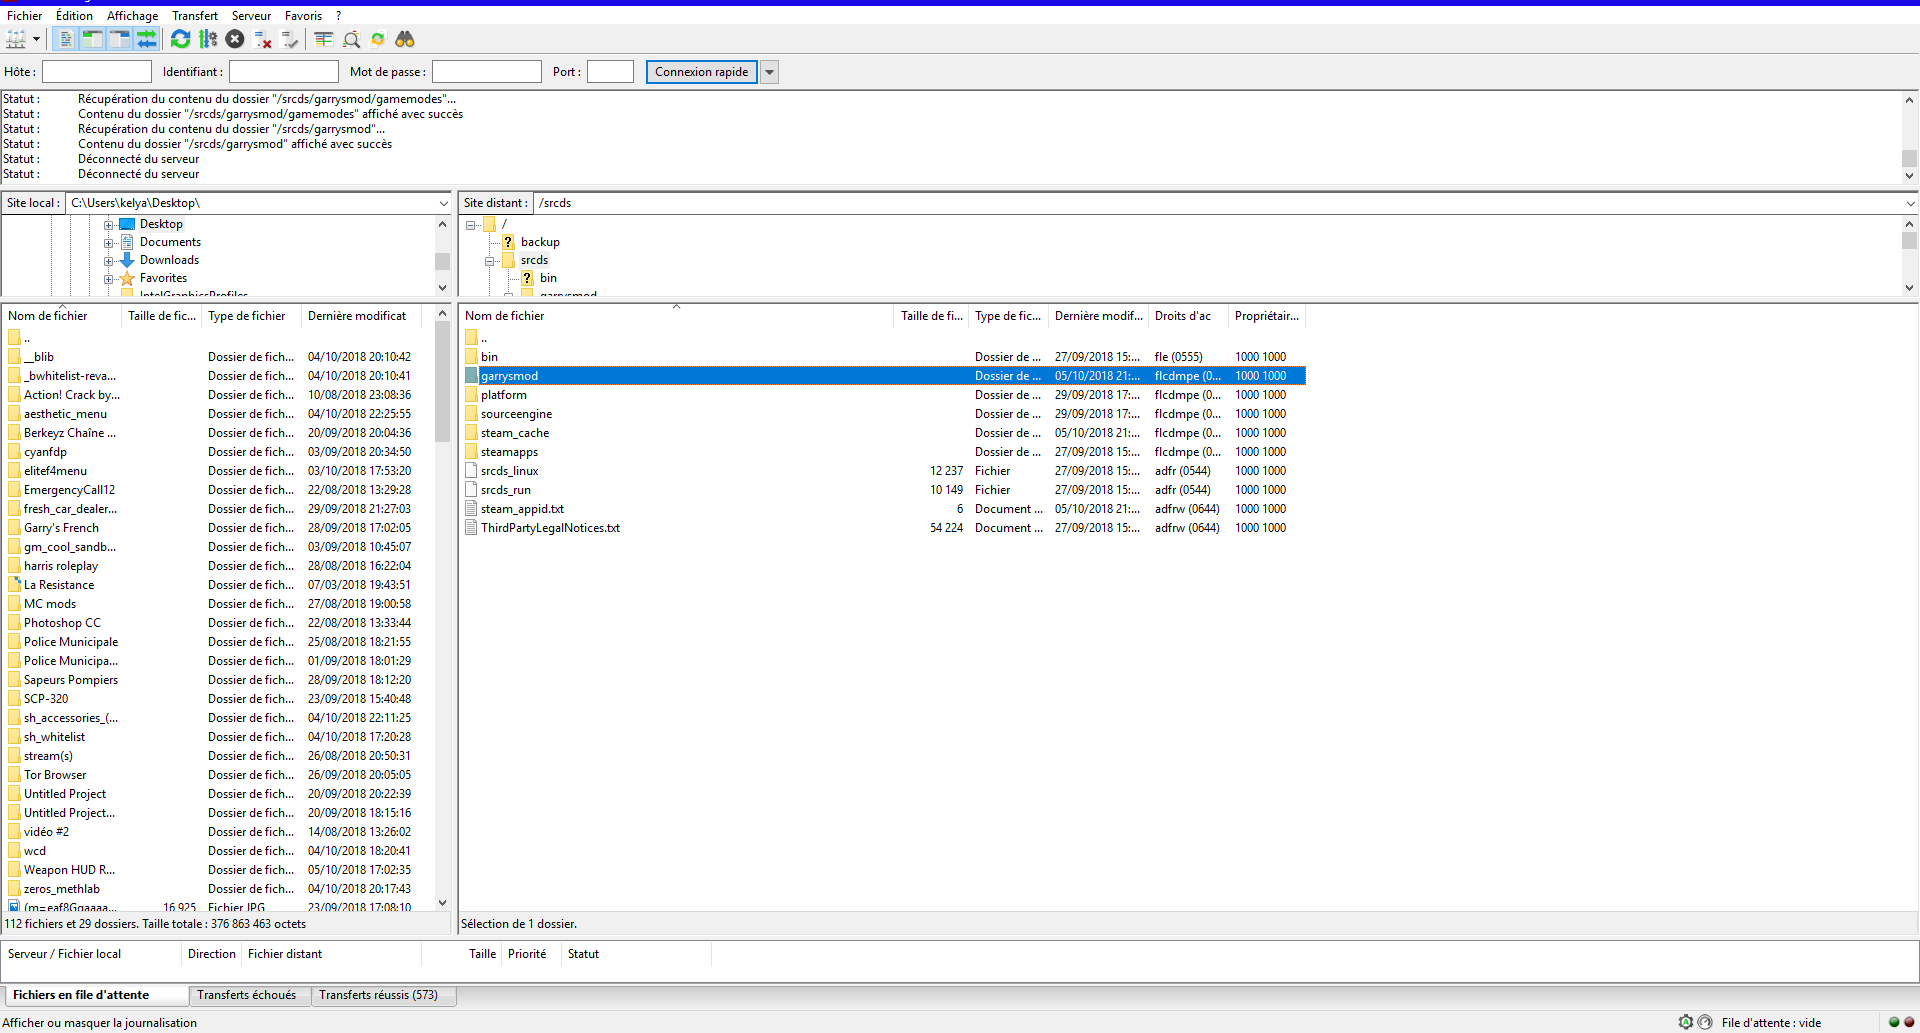The height and width of the screenshot is (1033, 1920).
Task: Select the srcds_linux file icon
Action: click(471, 471)
